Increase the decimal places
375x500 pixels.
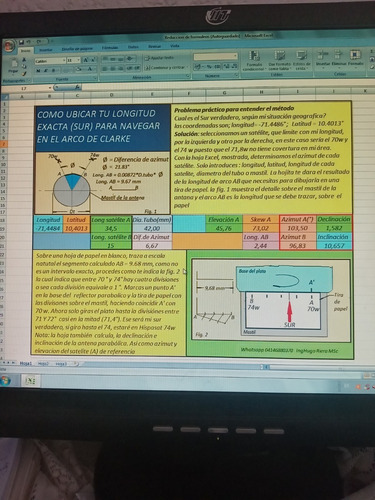pos(227,66)
